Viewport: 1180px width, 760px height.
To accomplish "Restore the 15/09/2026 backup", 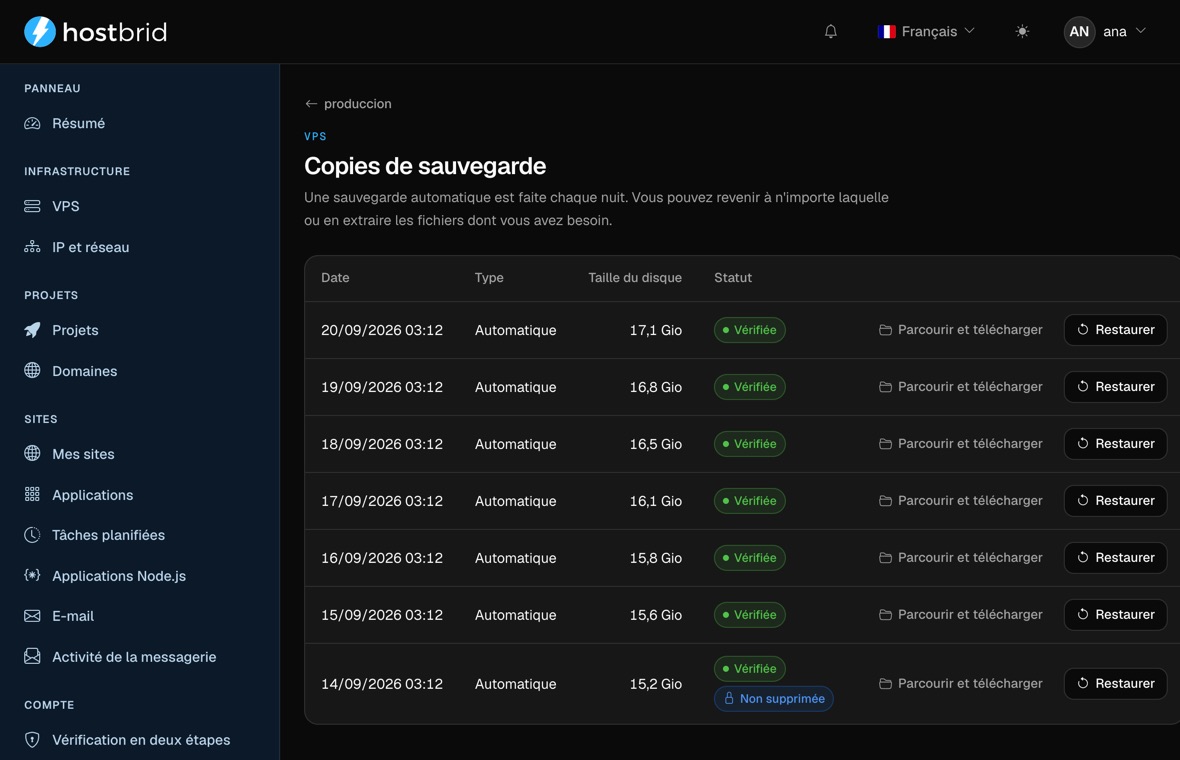I will (x=1115, y=615).
